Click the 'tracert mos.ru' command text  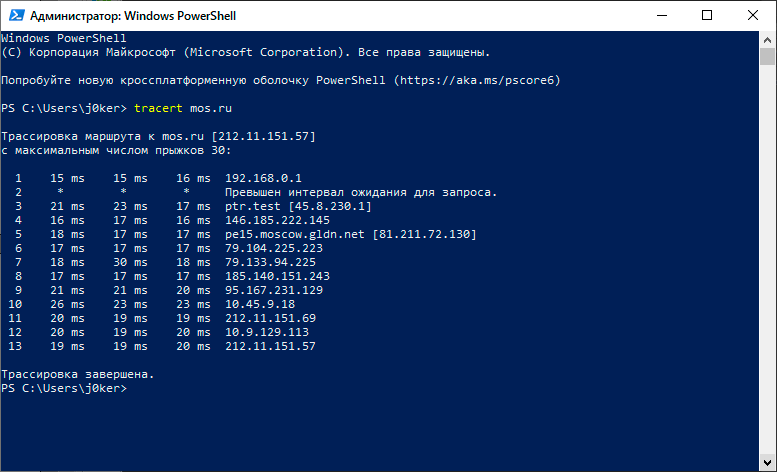pyautogui.click(x=175, y=106)
